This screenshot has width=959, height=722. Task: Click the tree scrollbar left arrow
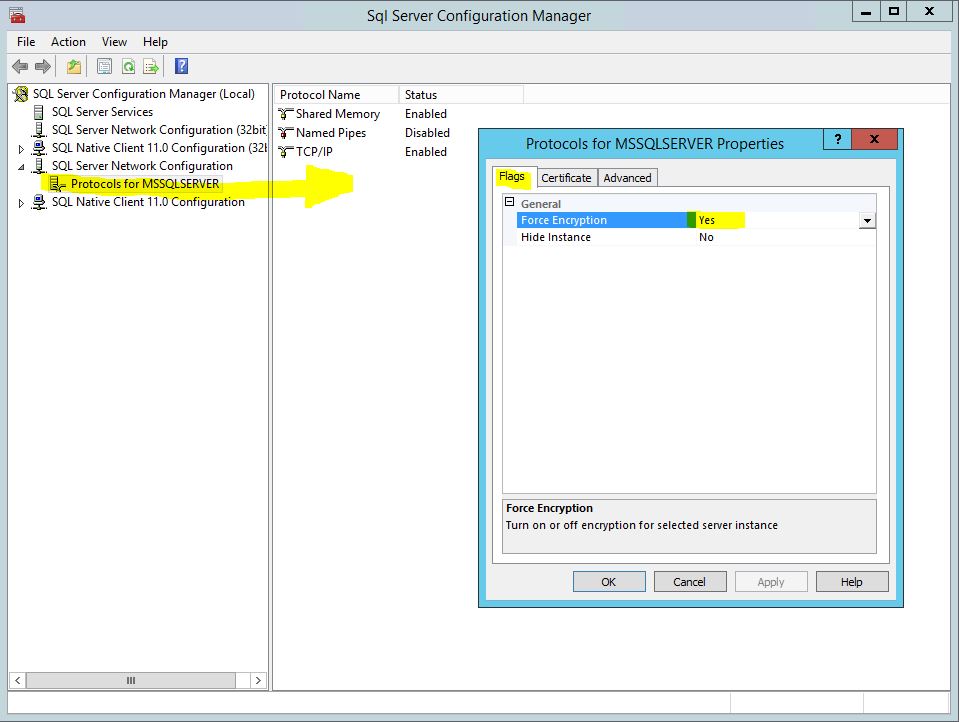coord(18,680)
